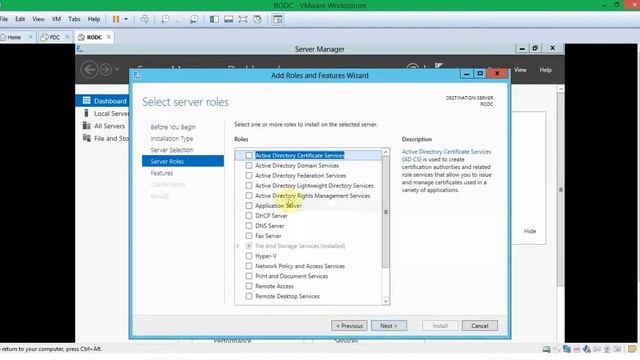
Task: Close the PDC tab
Action: [x=67, y=37]
